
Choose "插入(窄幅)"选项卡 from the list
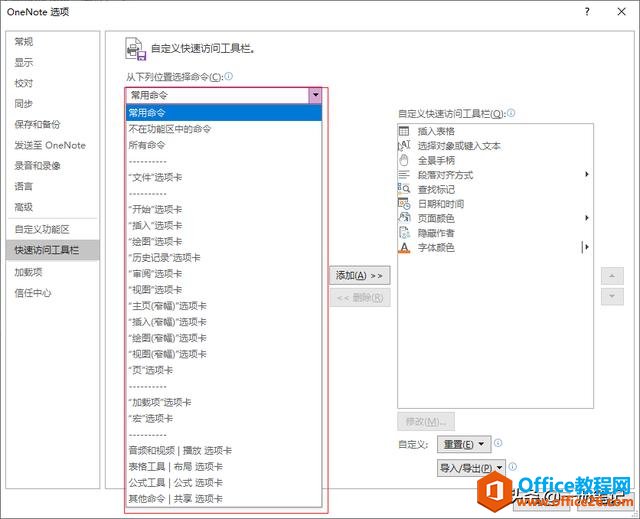click(224, 322)
